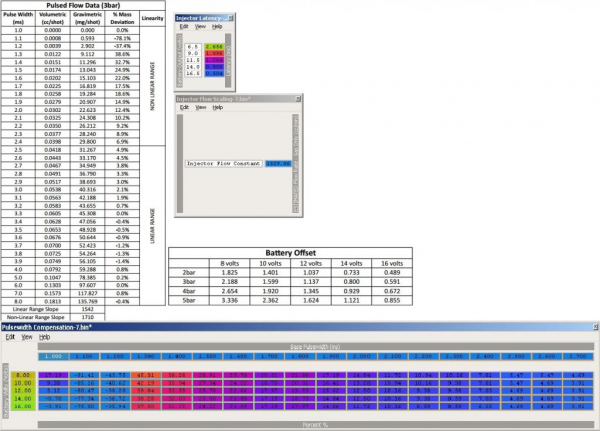Open Help menu in Injector Flow Scaling window

coord(217,108)
